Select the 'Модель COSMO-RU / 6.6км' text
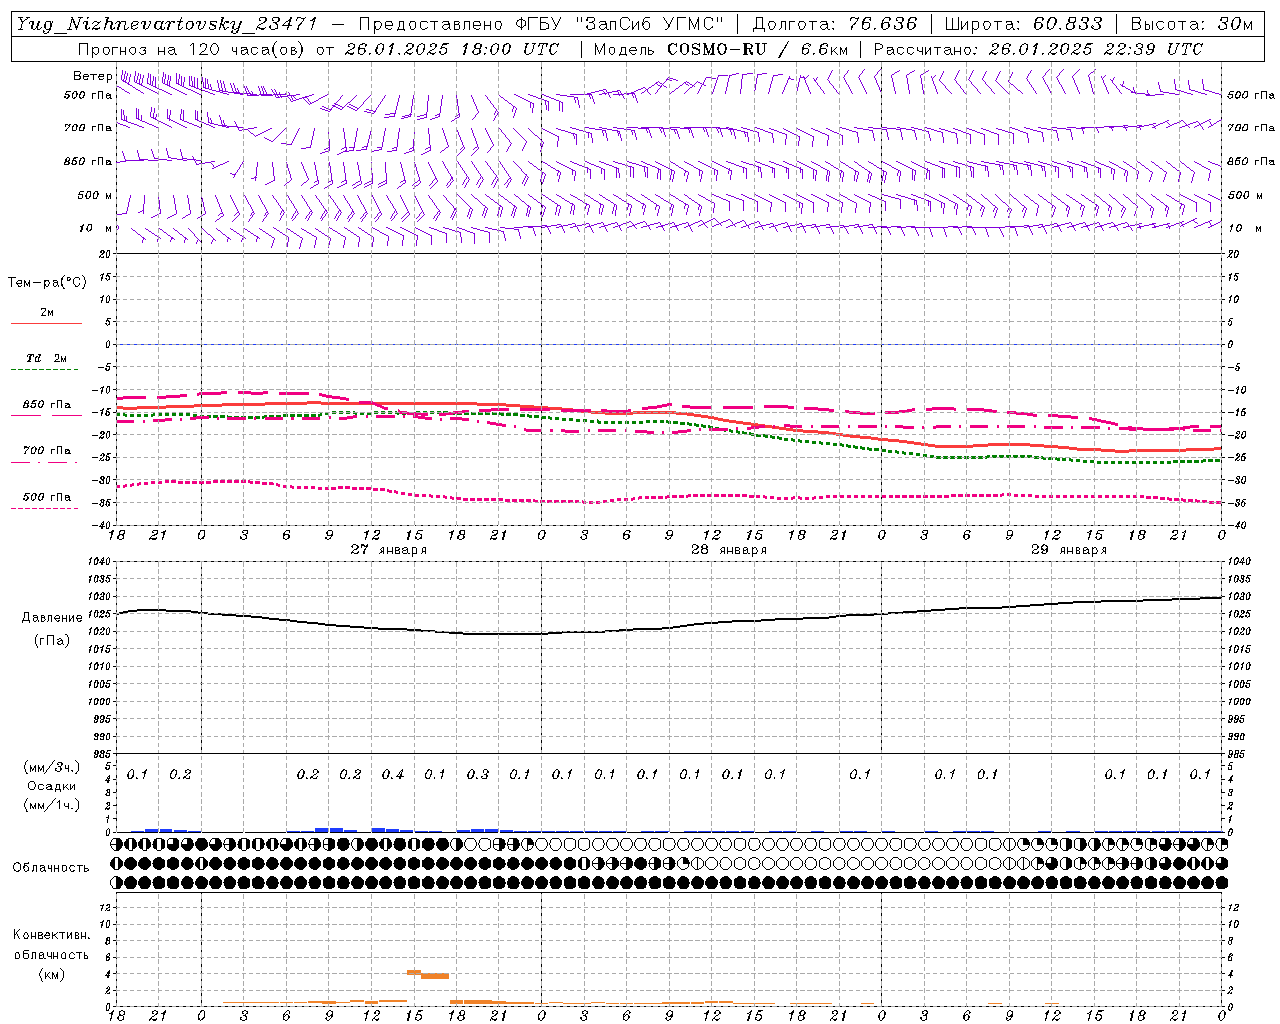The height and width of the screenshot is (1024, 1280). pos(720,49)
